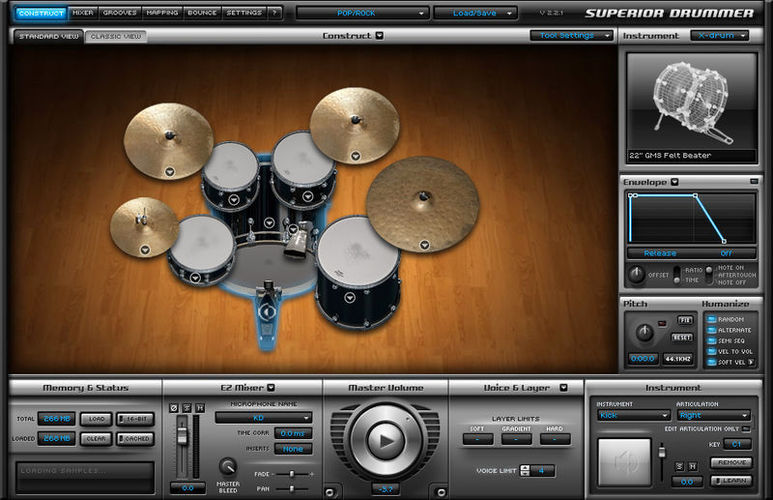Mute the Kick in the Instrument panel

[692, 466]
